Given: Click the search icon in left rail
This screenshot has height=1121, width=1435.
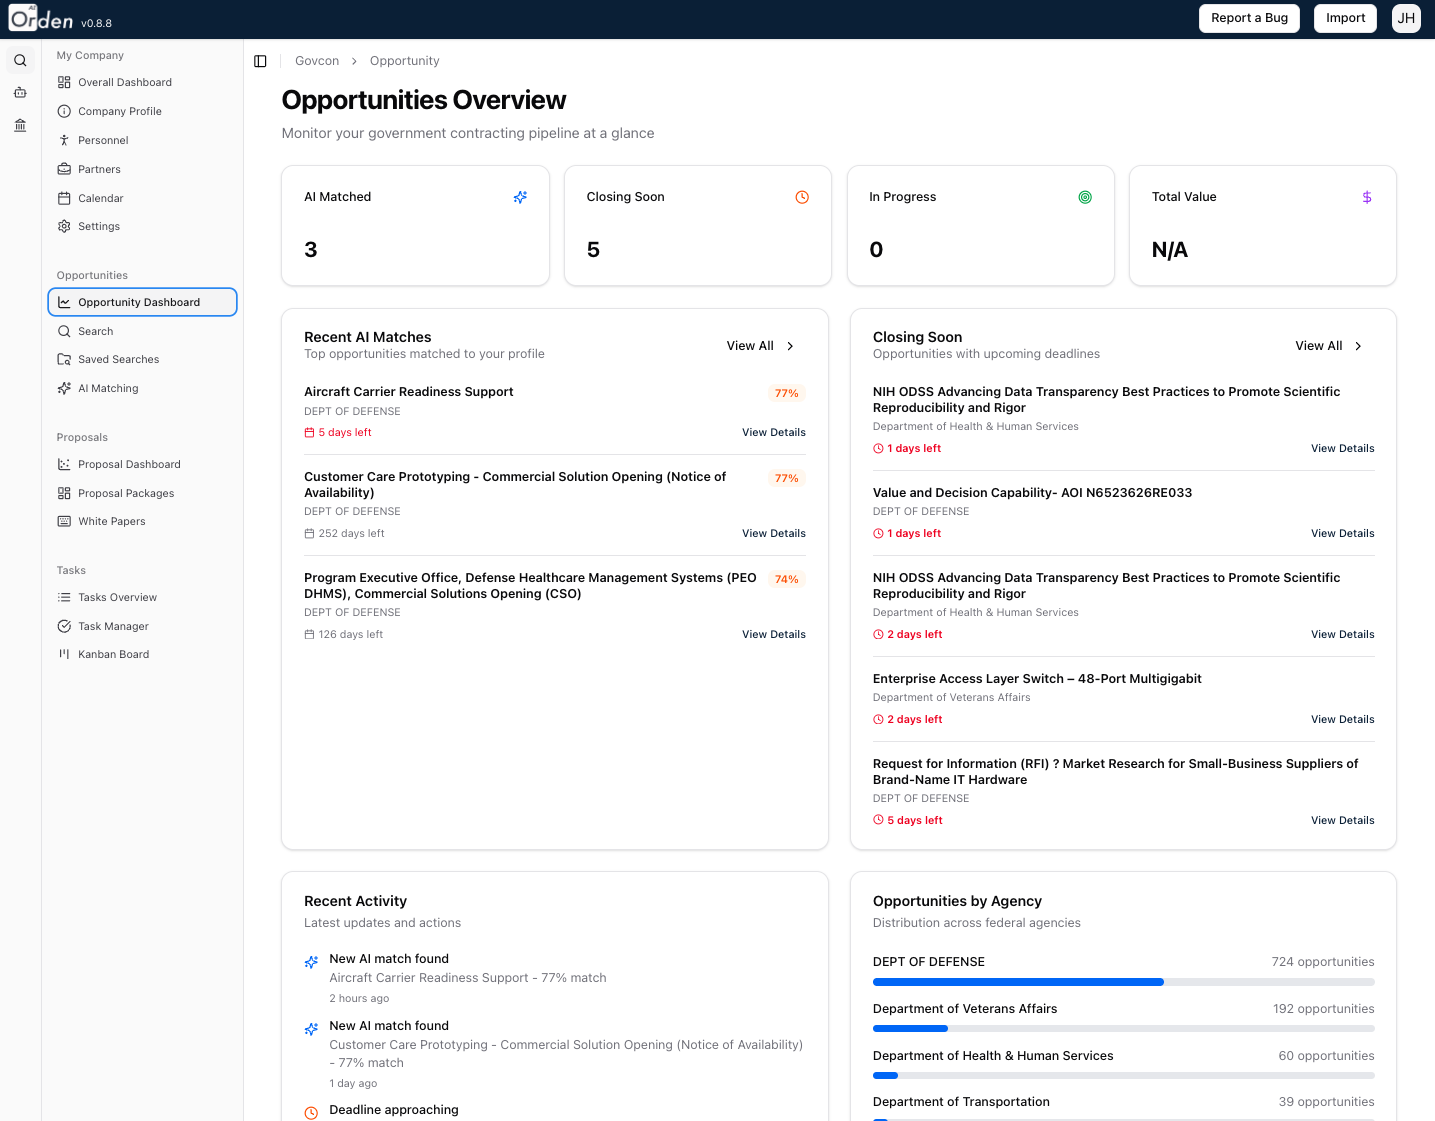Looking at the screenshot, I should coord(20,61).
